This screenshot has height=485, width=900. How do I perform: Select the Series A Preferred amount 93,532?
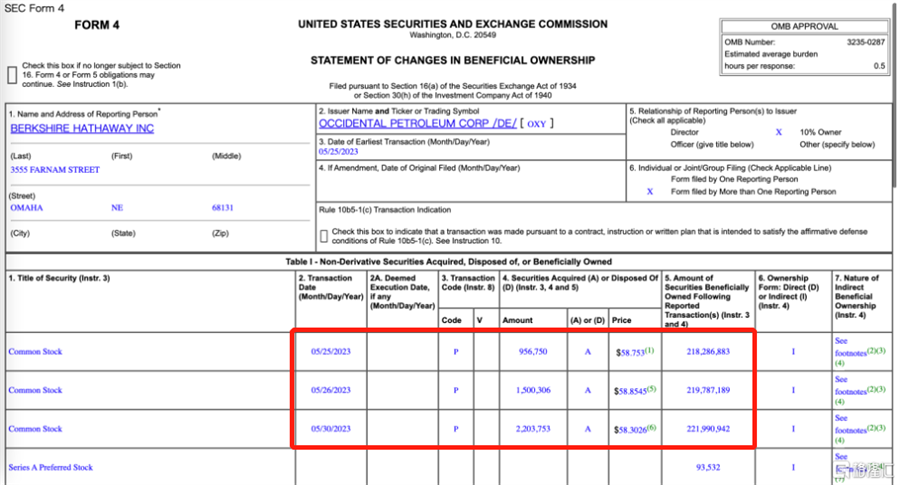point(708,467)
